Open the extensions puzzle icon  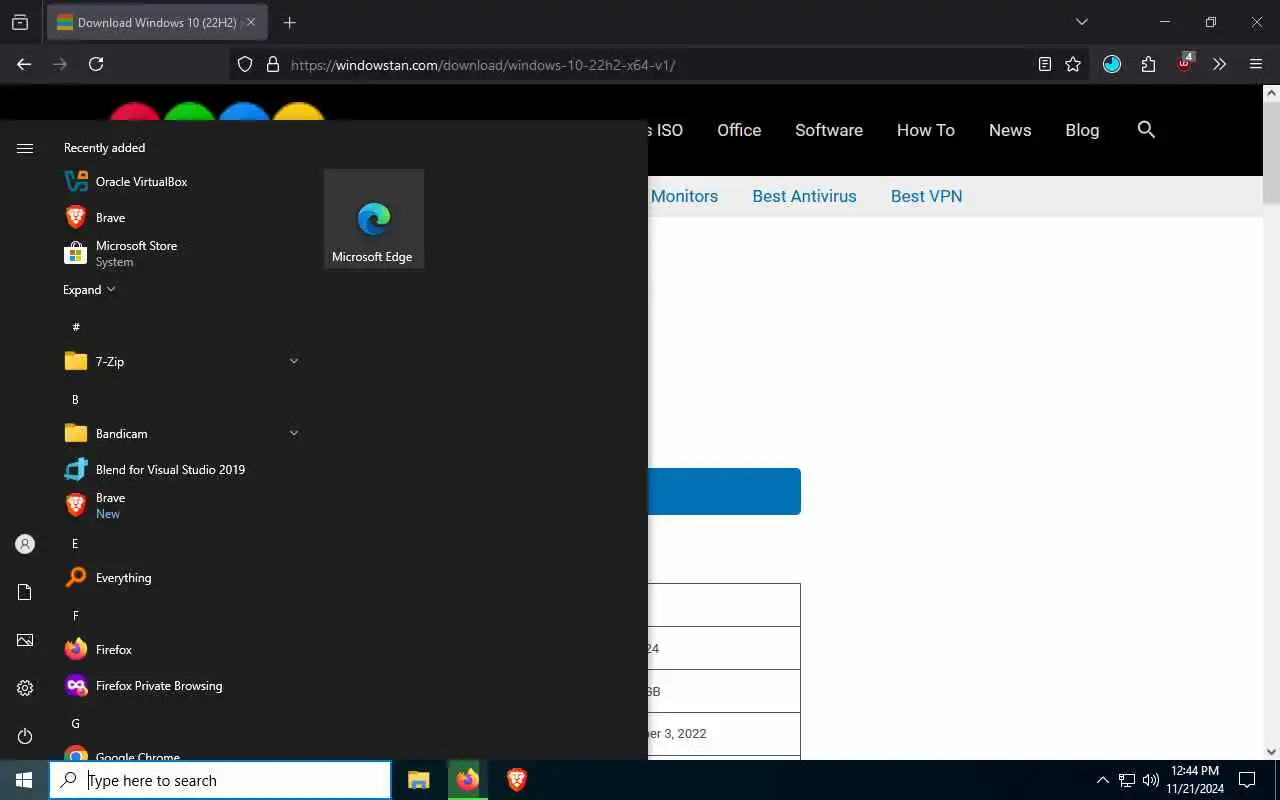1148,64
